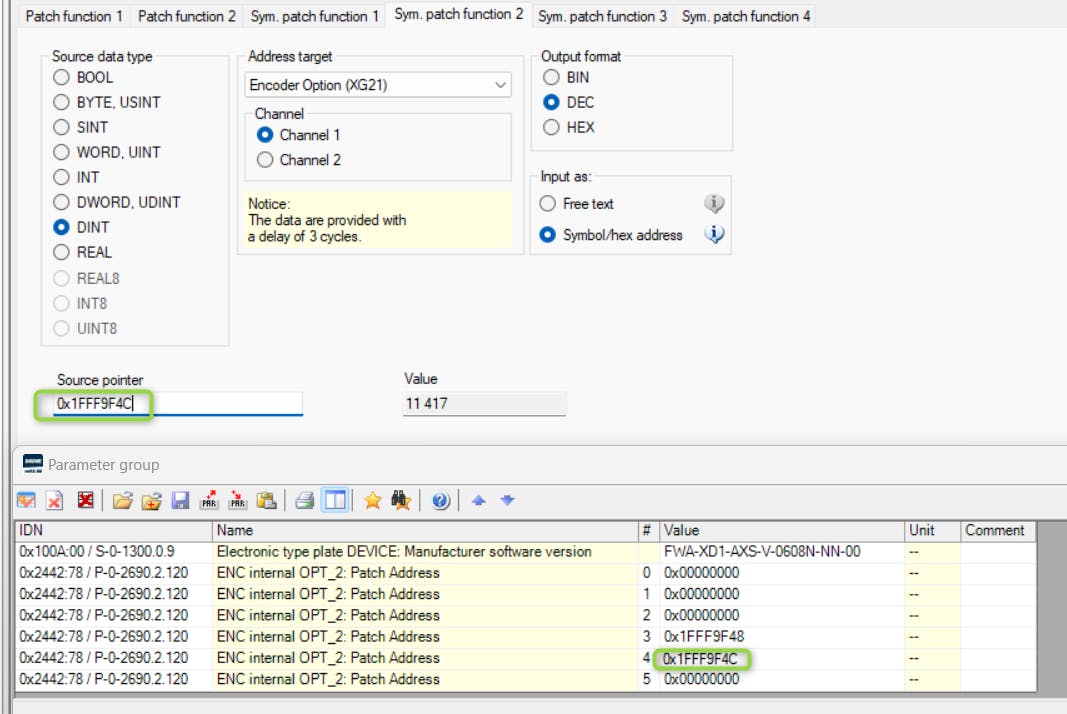
Task: Click the blue down arrow icon
Action: (507, 501)
